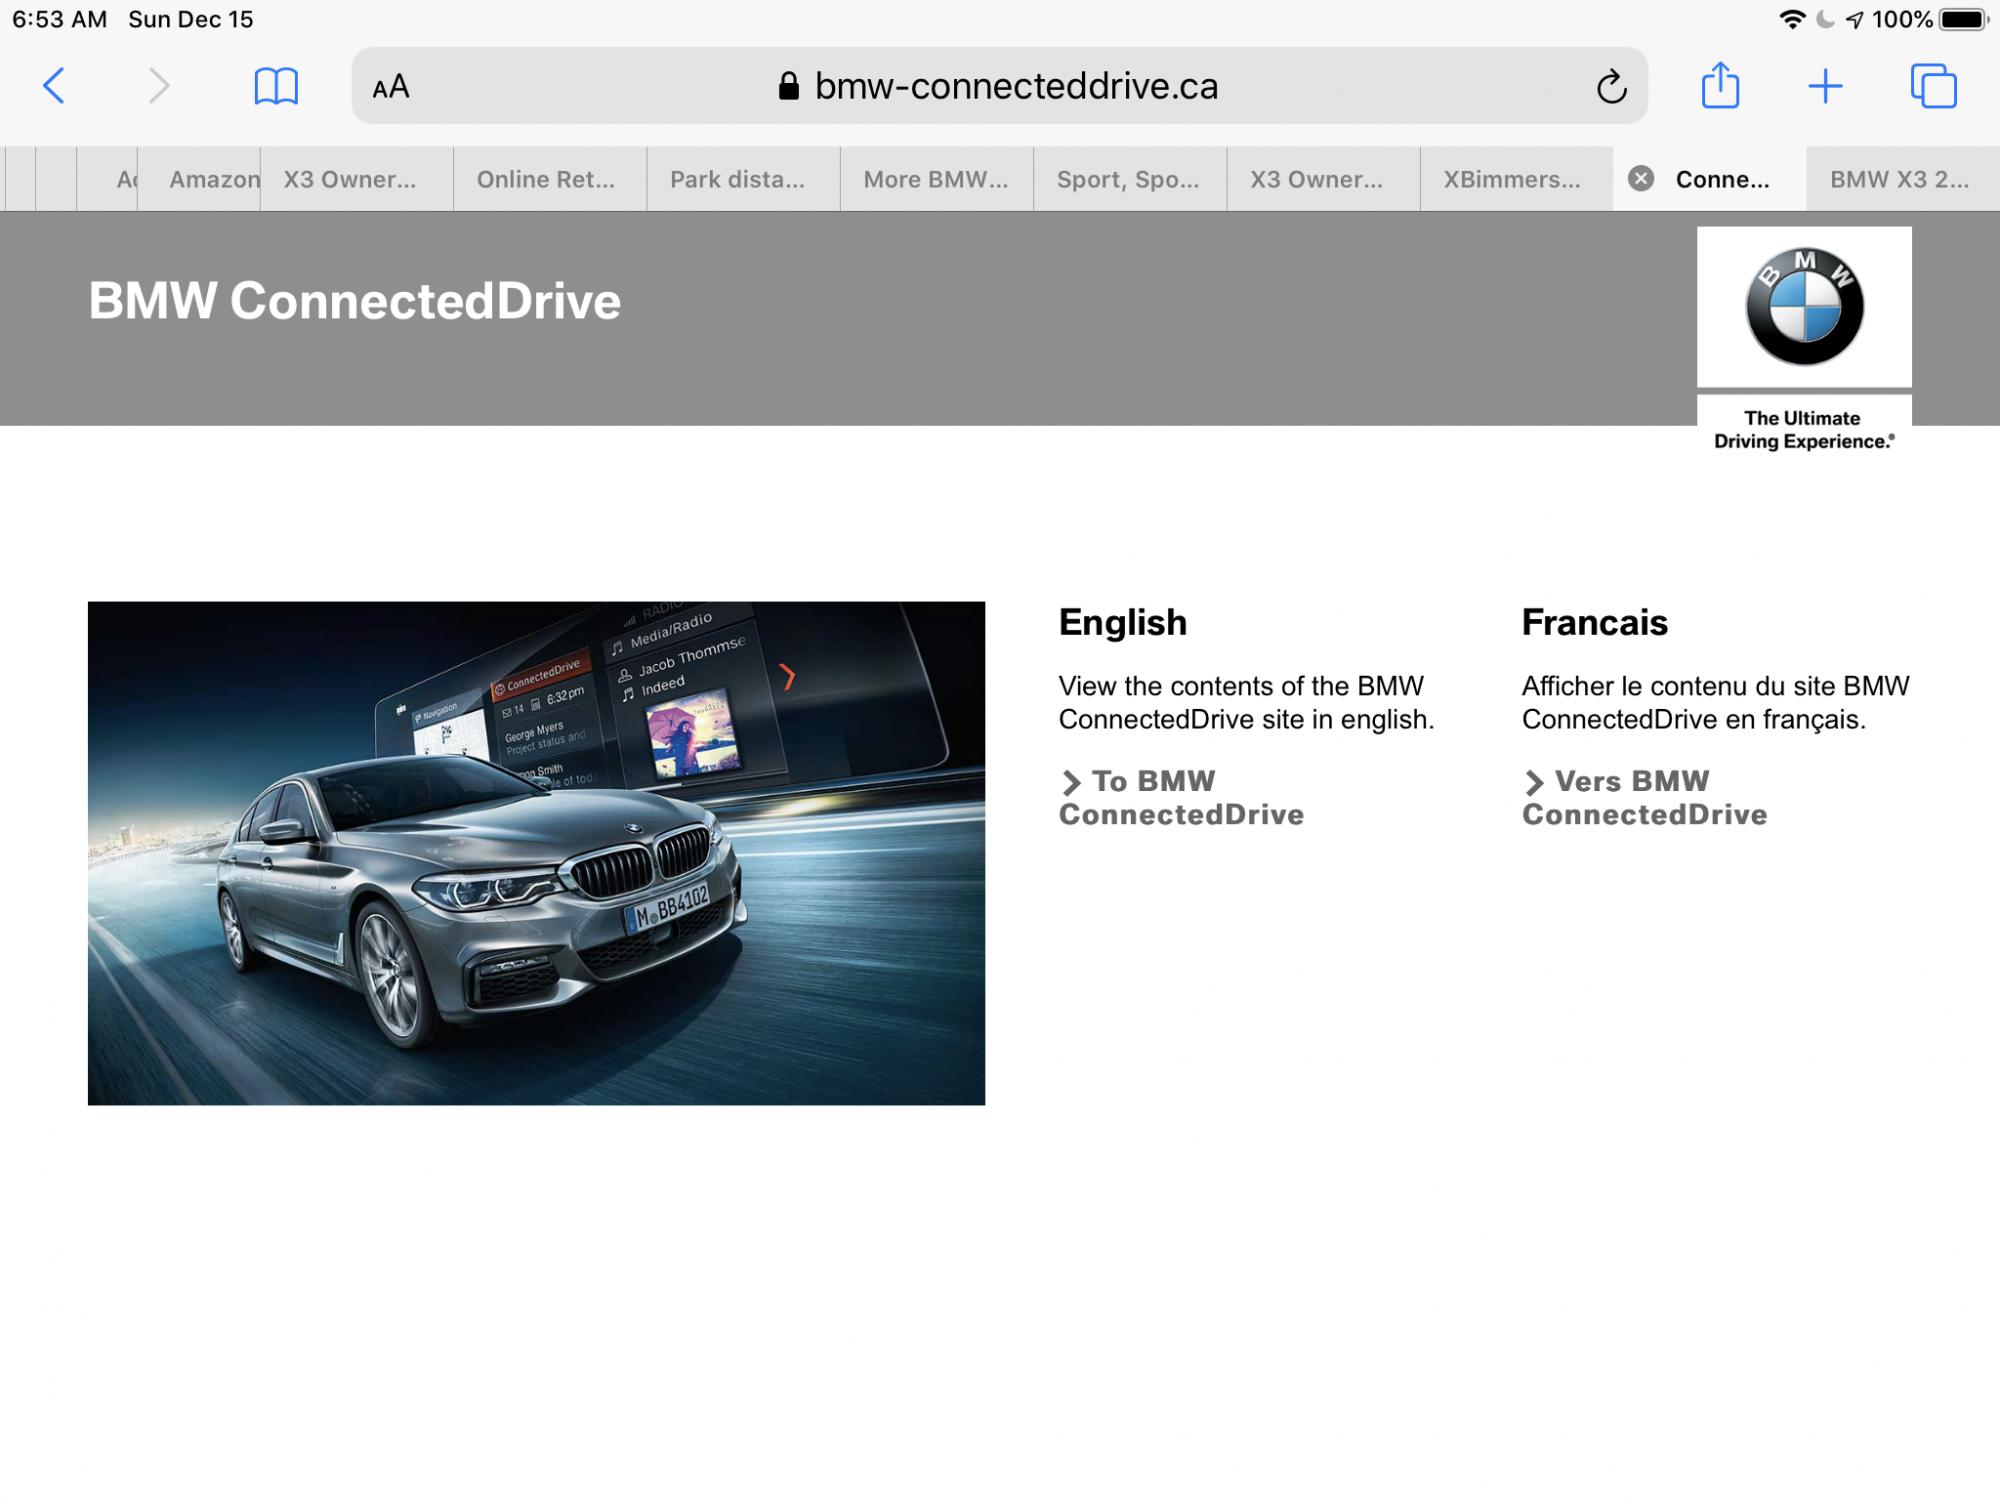Image resolution: width=2000 pixels, height=1500 pixels.
Task: Click The Ultimate Driving Experience tagline
Action: pos(1803,430)
